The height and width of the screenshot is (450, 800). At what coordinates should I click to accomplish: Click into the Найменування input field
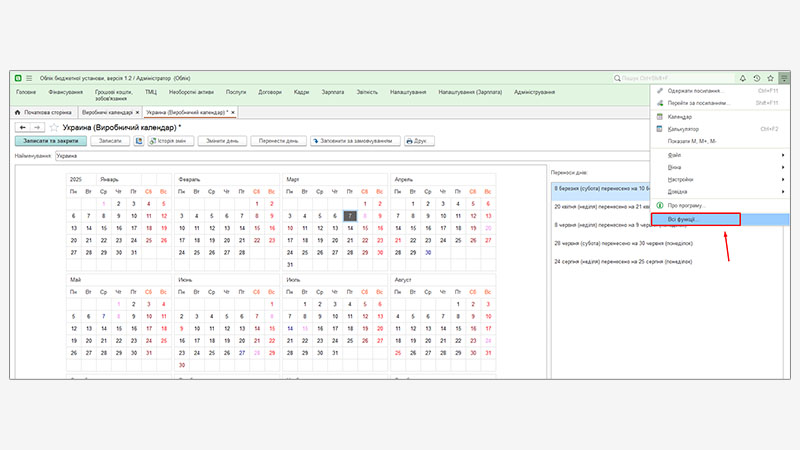(300, 156)
